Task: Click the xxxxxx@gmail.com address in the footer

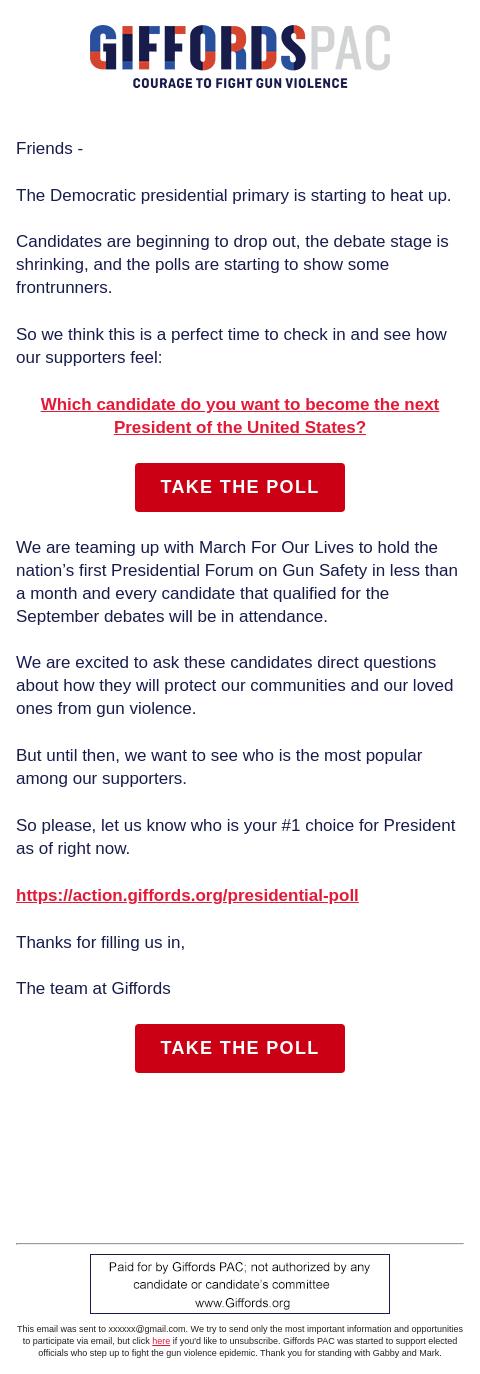Action: pyautogui.click(x=147, y=1329)
